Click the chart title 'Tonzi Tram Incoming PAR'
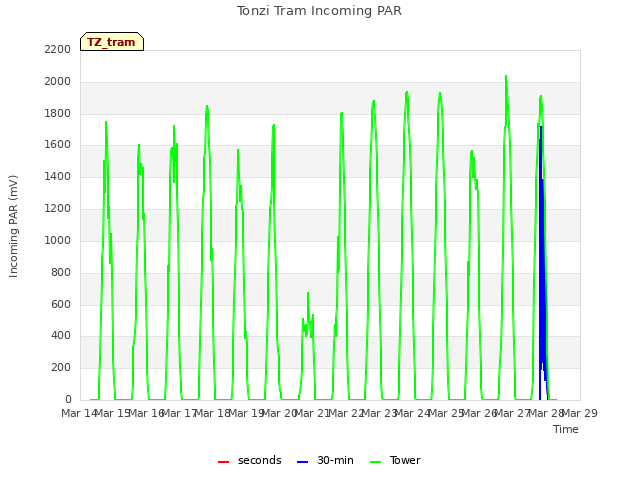Image resolution: width=640 pixels, height=480 pixels. pos(319,11)
